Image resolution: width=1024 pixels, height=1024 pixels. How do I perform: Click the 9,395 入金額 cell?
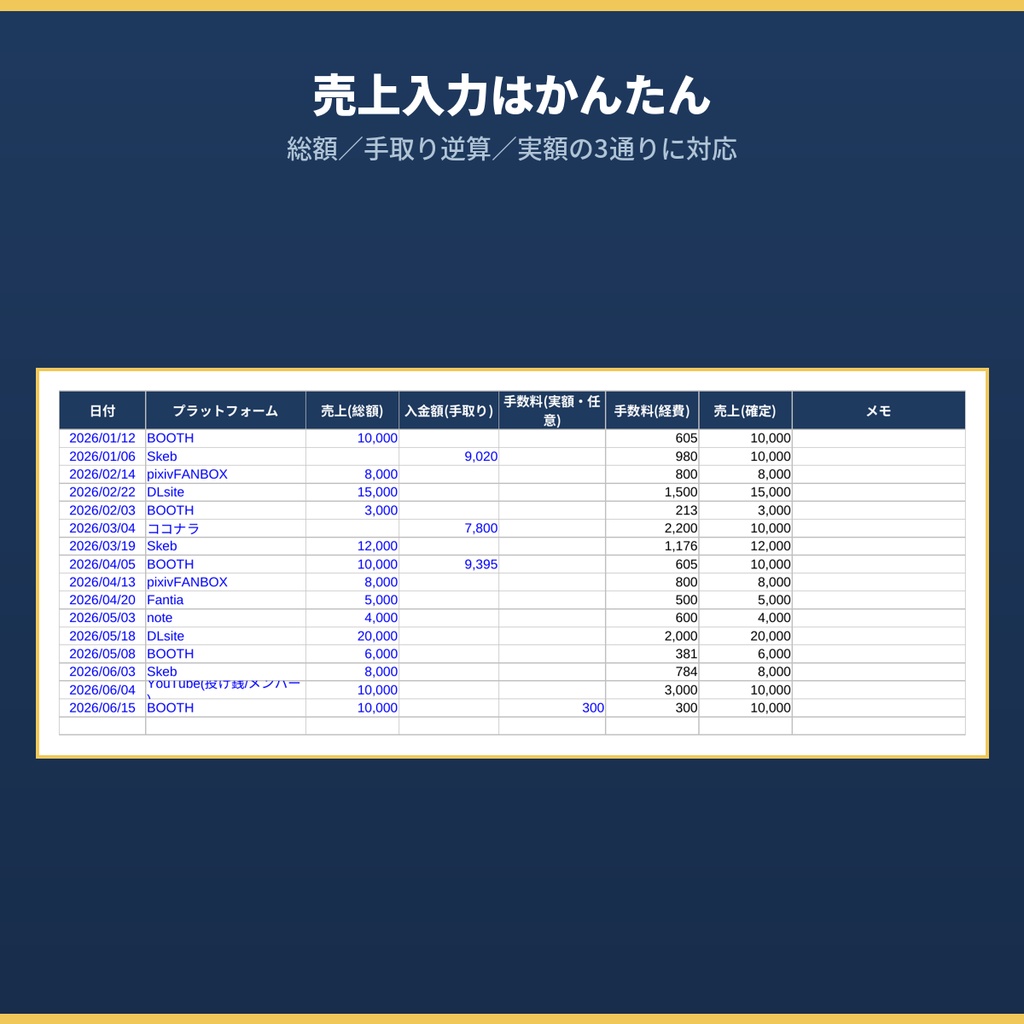[x=449, y=564]
